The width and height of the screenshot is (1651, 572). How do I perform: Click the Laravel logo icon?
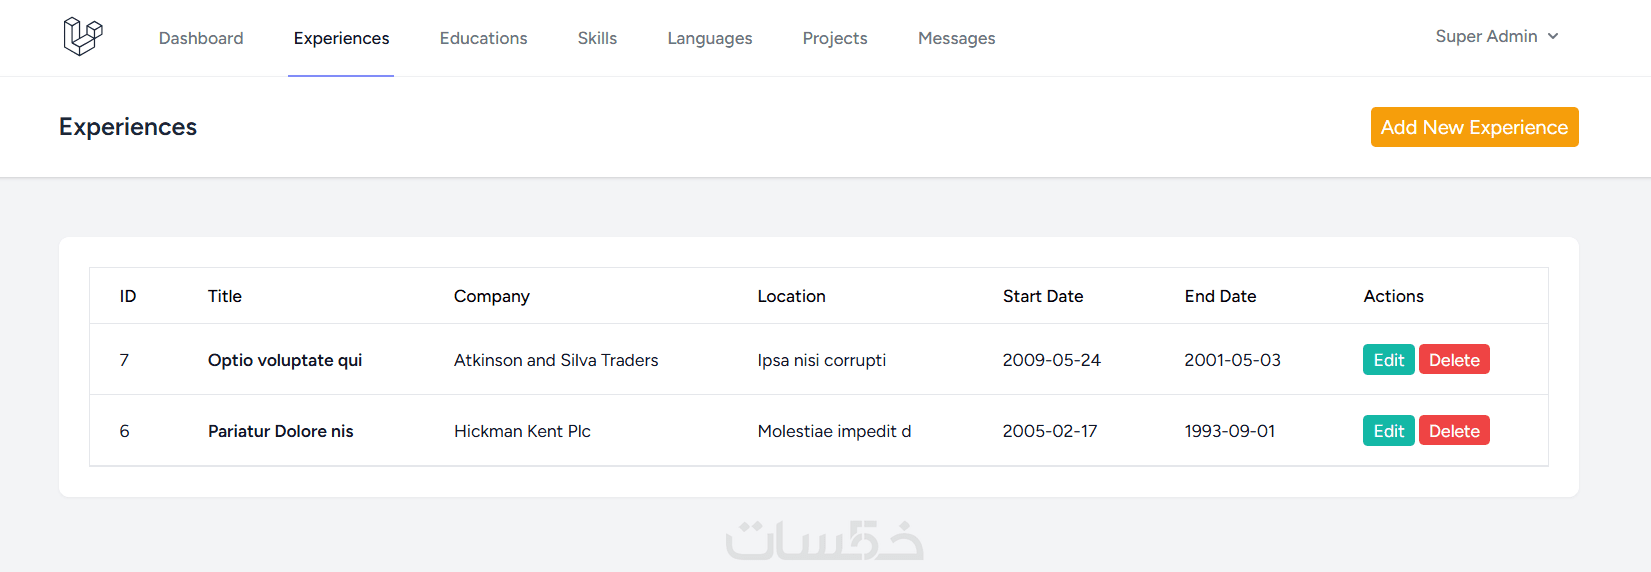[83, 37]
